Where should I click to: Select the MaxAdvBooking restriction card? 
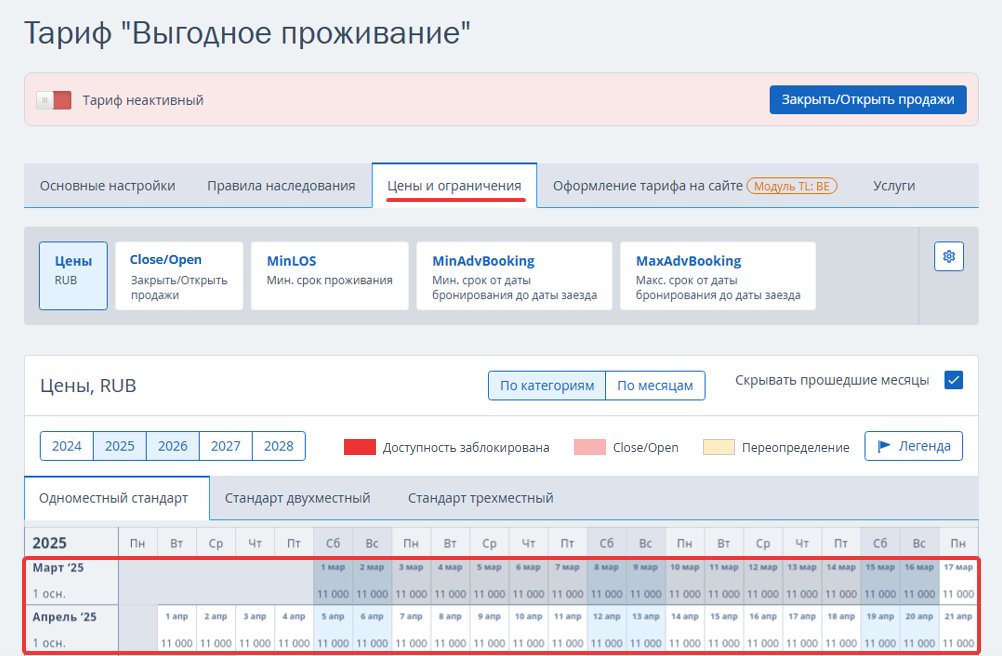717,275
